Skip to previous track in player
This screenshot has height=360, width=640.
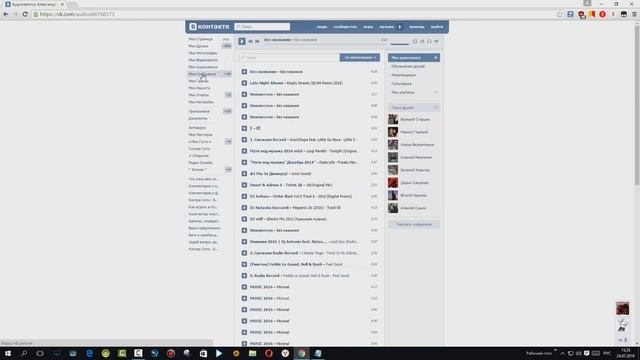(x=251, y=41)
